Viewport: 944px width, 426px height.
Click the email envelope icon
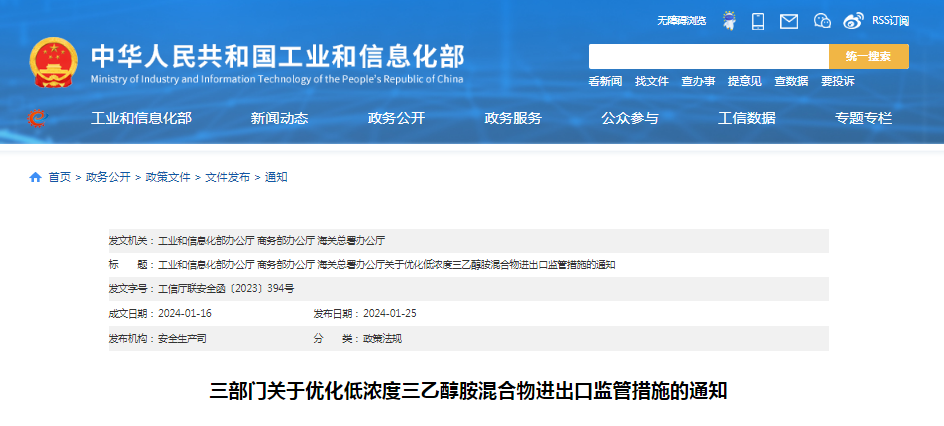(789, 21)
